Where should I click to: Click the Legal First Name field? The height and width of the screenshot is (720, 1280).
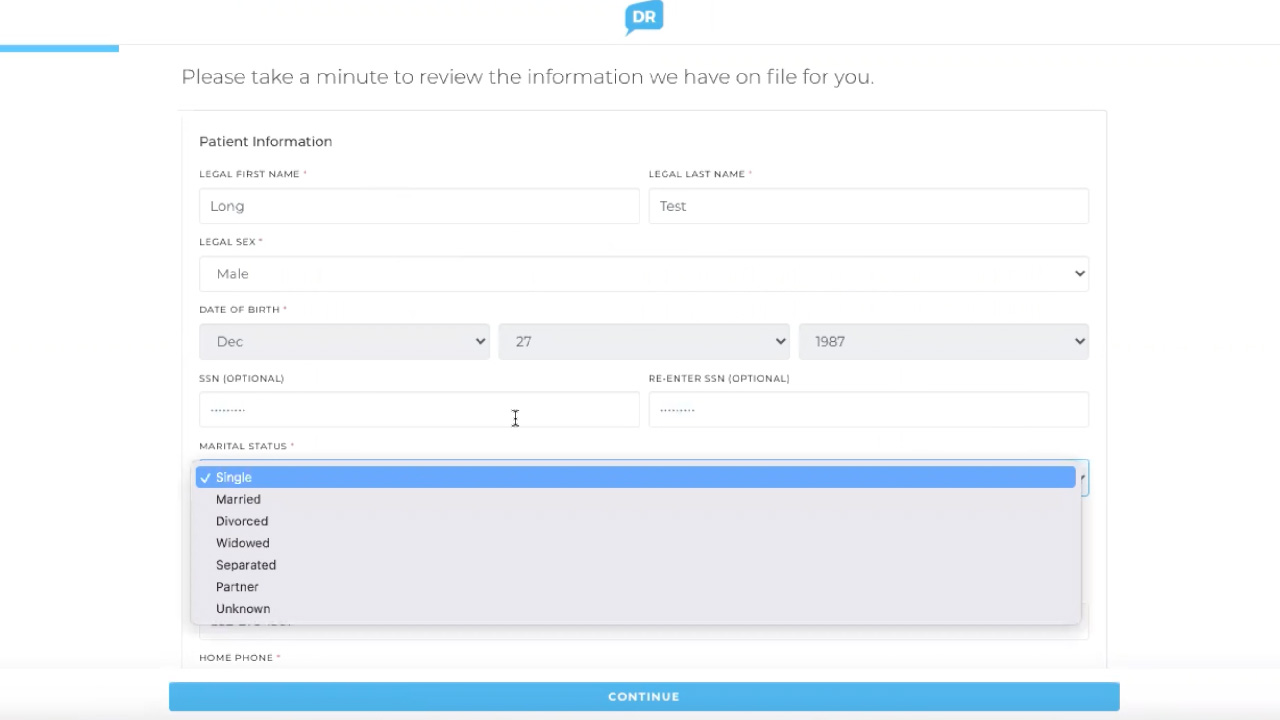(418, 206)
